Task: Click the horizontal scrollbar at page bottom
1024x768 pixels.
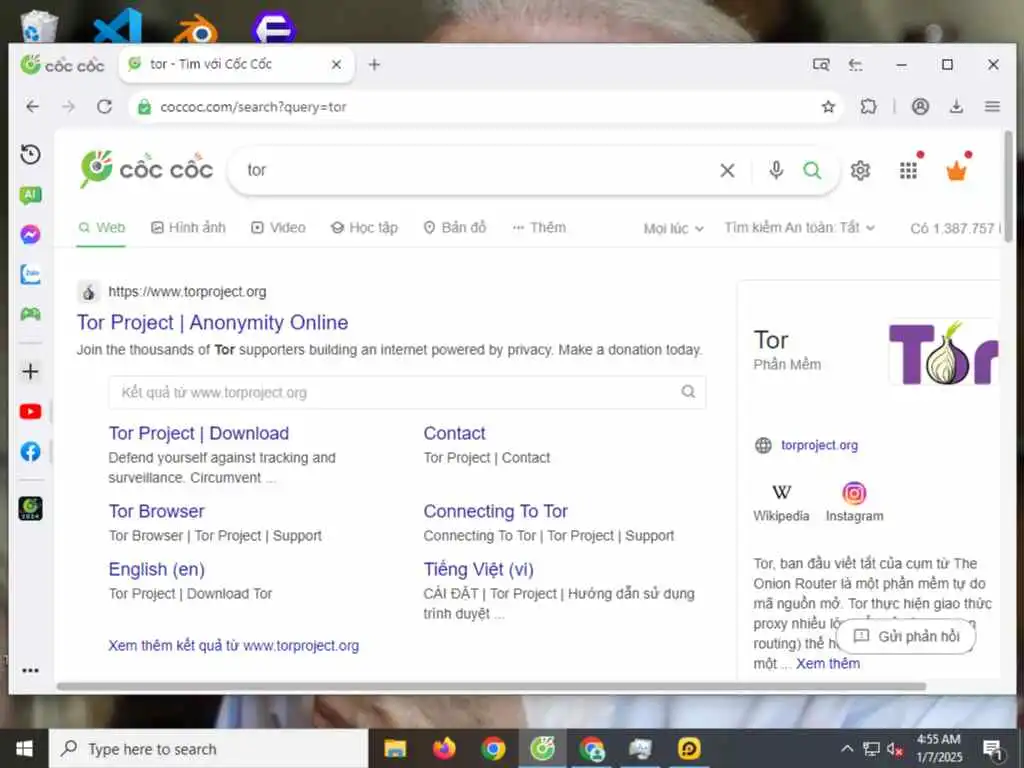Action: 491,686
